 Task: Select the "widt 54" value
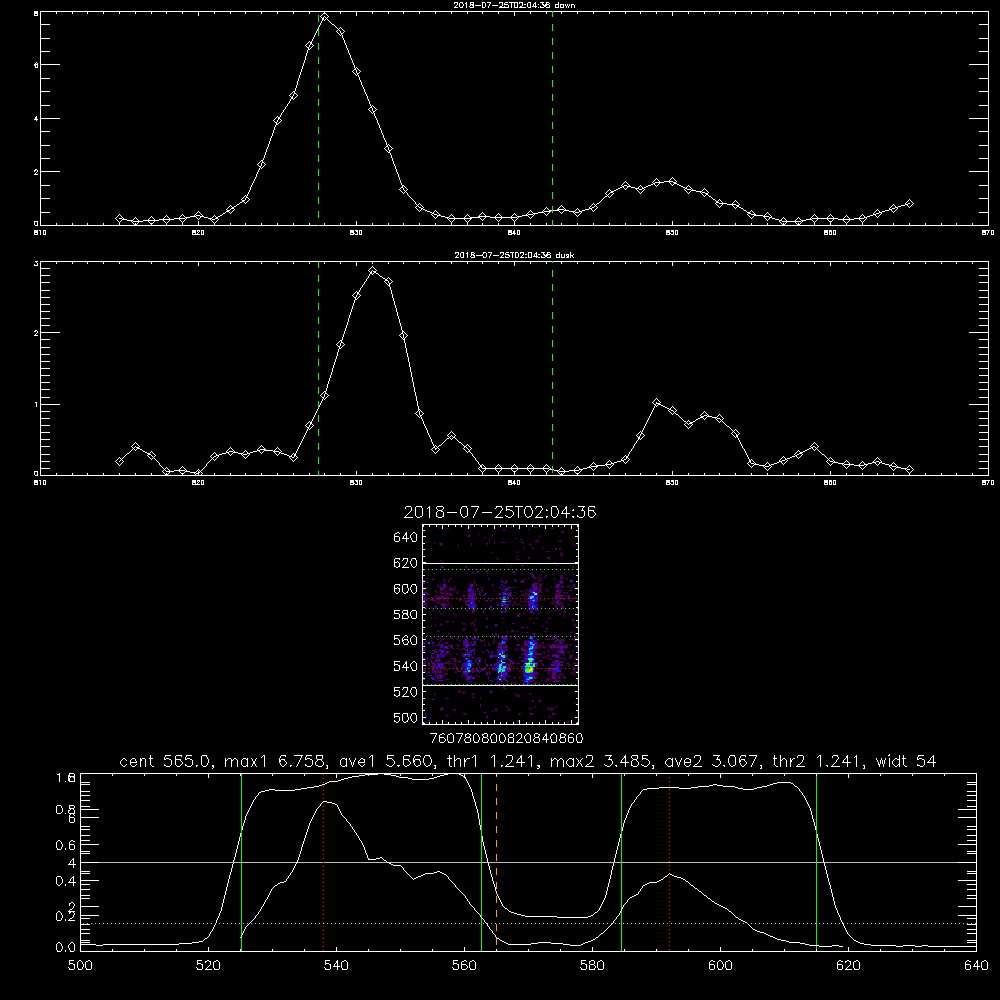[906, 761]
